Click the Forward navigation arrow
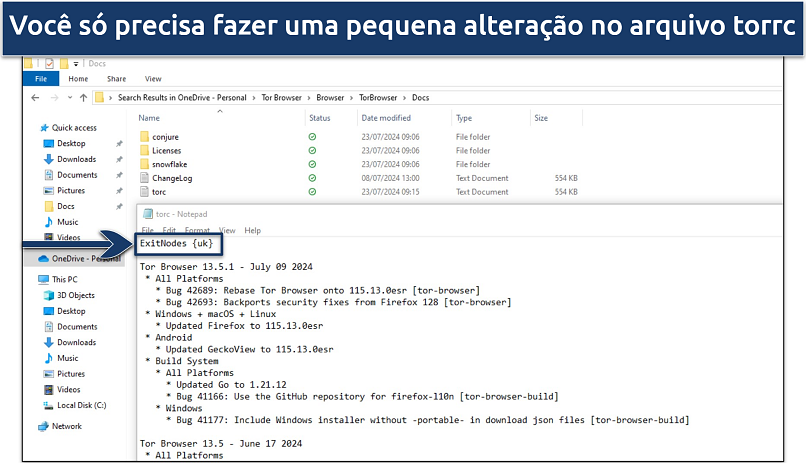806x463 pixels. pyautogui.click(x=54, y=98)
